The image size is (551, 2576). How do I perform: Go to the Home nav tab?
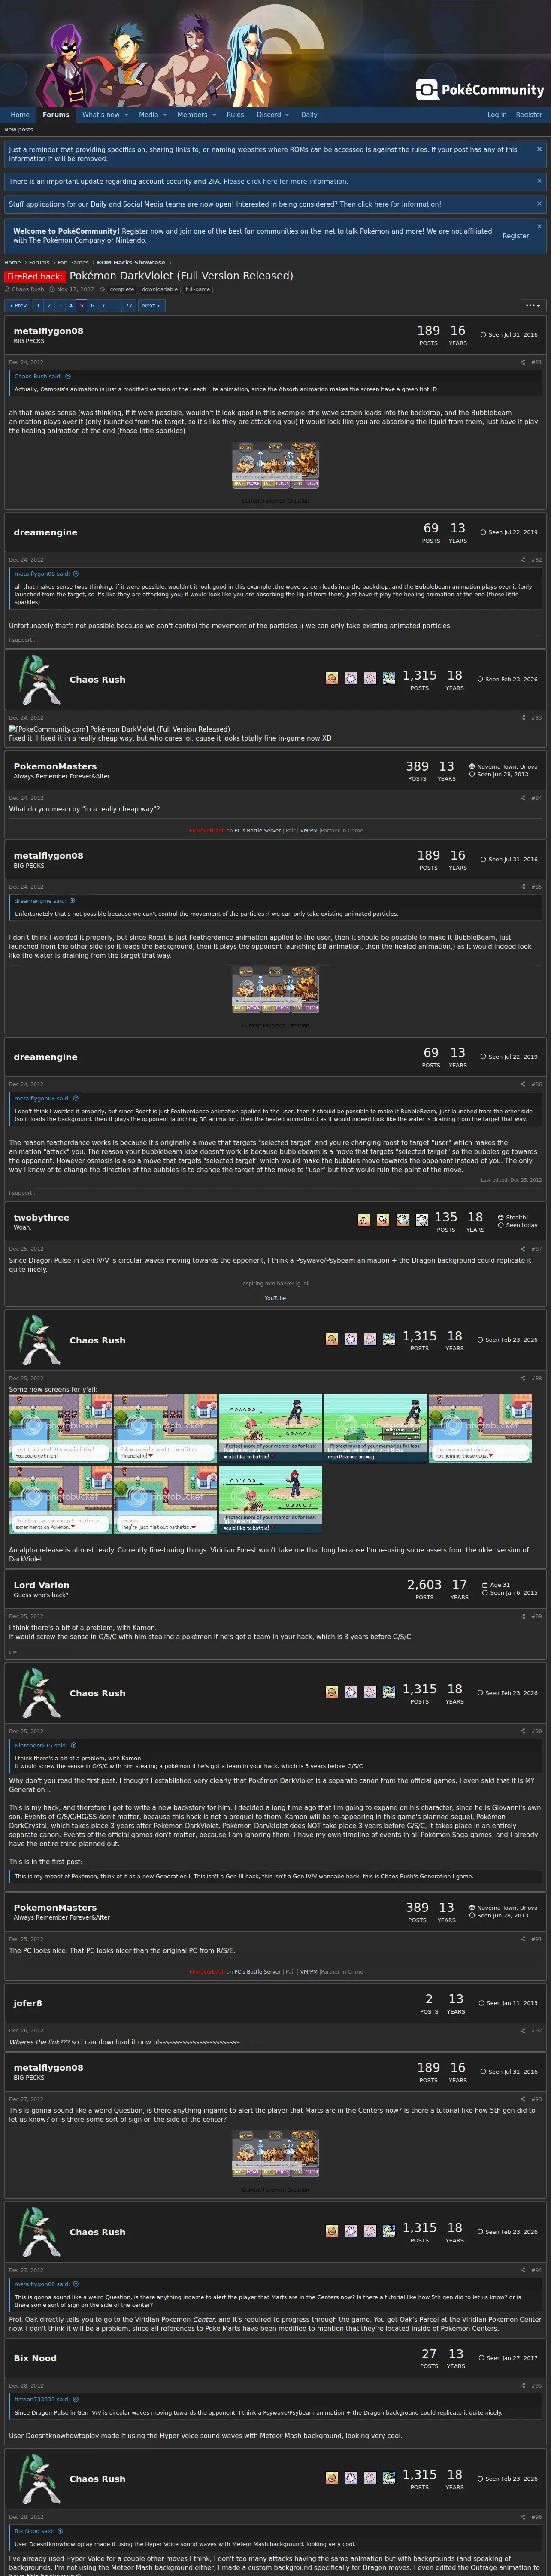coord(20,115)
